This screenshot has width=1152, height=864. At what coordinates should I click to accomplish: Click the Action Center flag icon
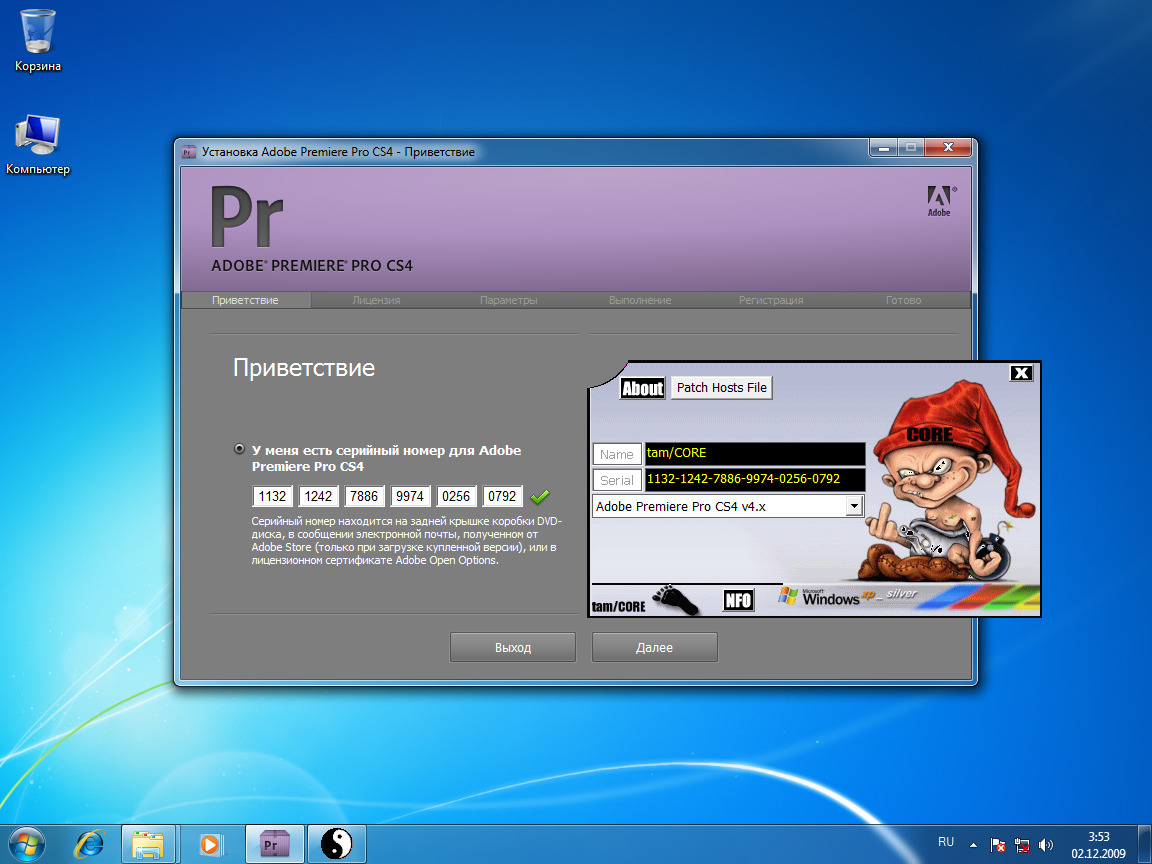click(997, 844)
